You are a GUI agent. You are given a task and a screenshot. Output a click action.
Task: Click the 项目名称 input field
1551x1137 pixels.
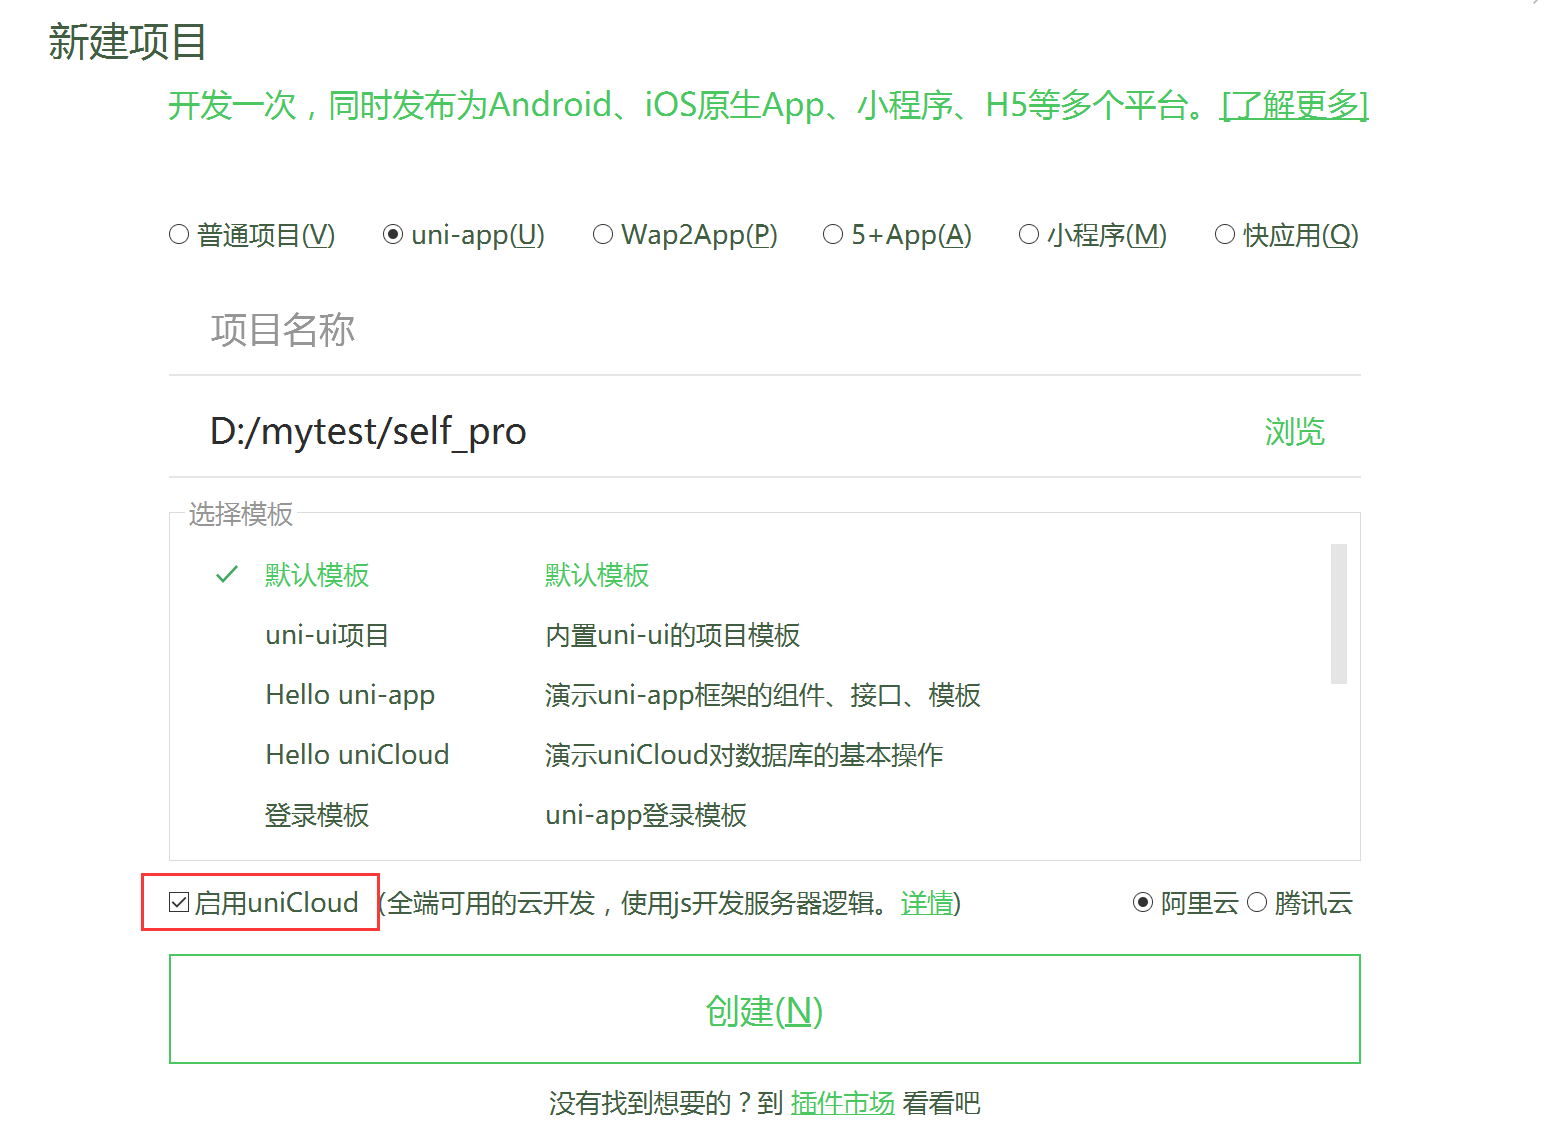click(x=765, y=330)
